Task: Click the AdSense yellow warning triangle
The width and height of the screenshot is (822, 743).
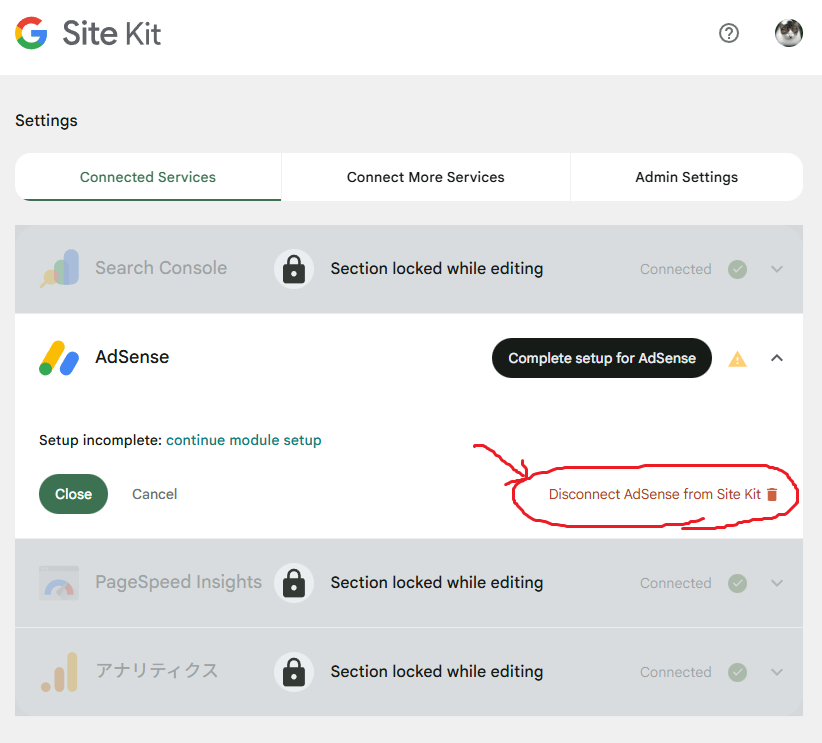Action: [x=737, y=359]
